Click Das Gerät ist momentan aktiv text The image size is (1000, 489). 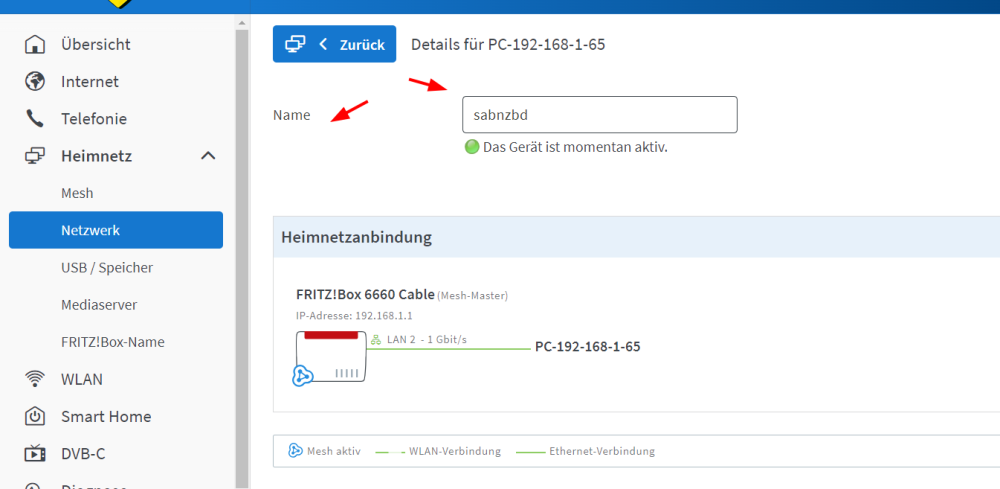point(575,147)
